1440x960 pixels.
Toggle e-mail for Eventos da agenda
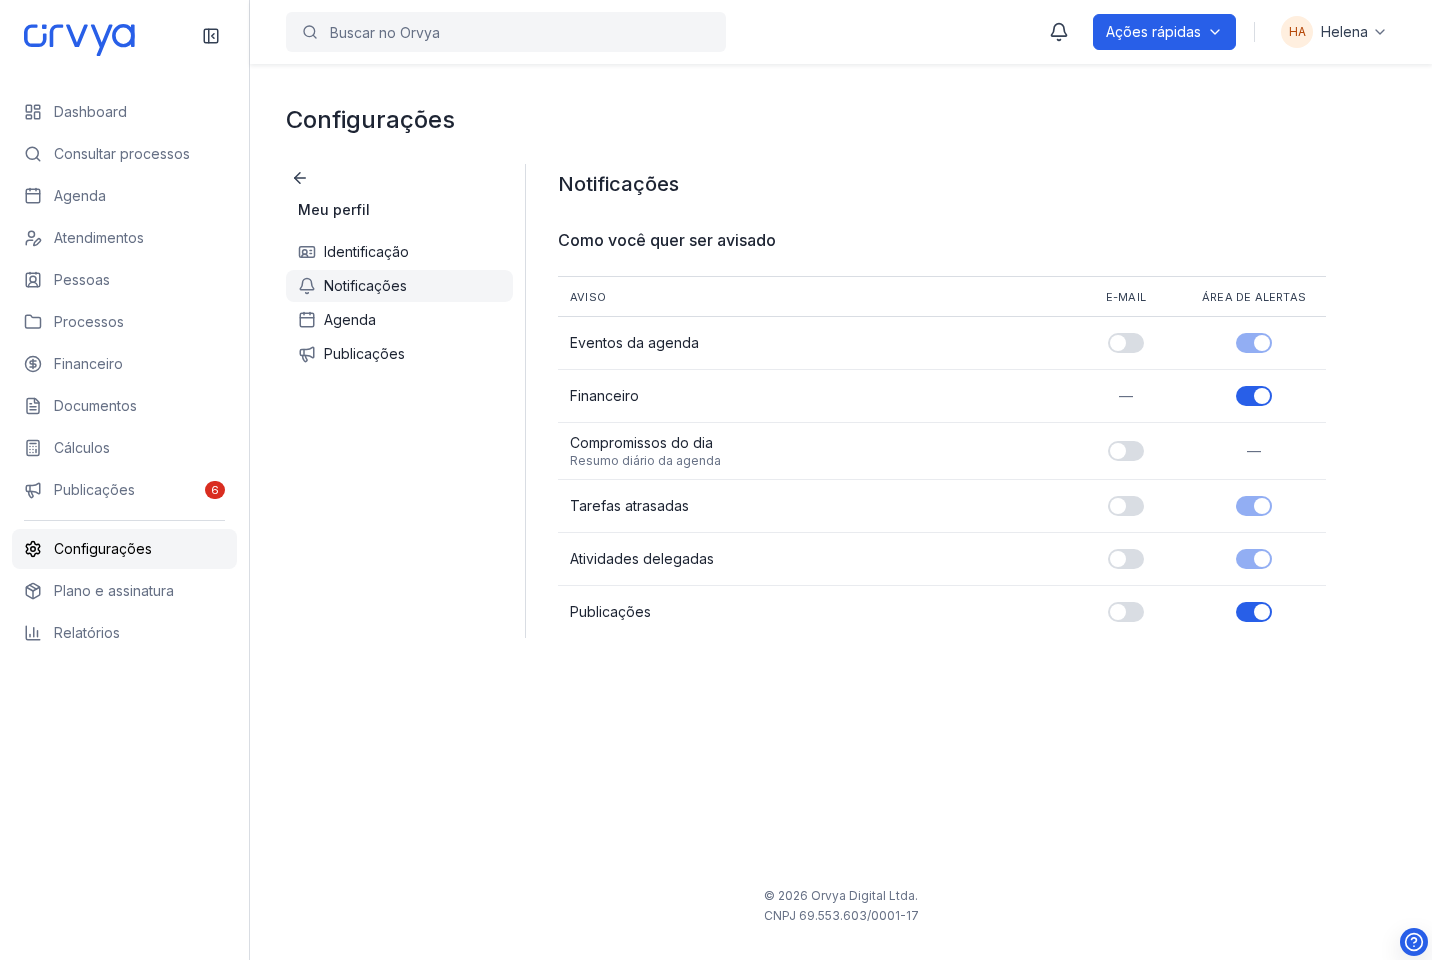pyautogui.click(x=1126, y=343)
